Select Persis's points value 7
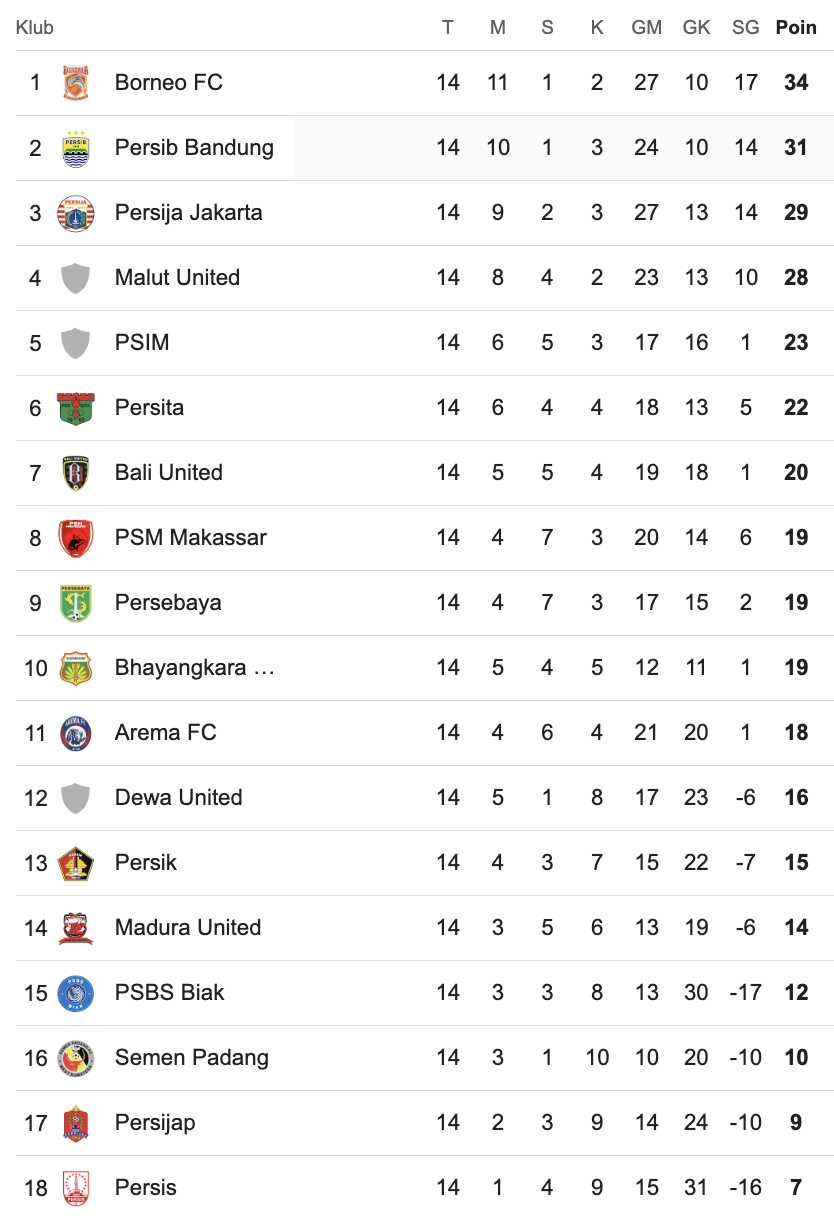 pos(796,1188)
